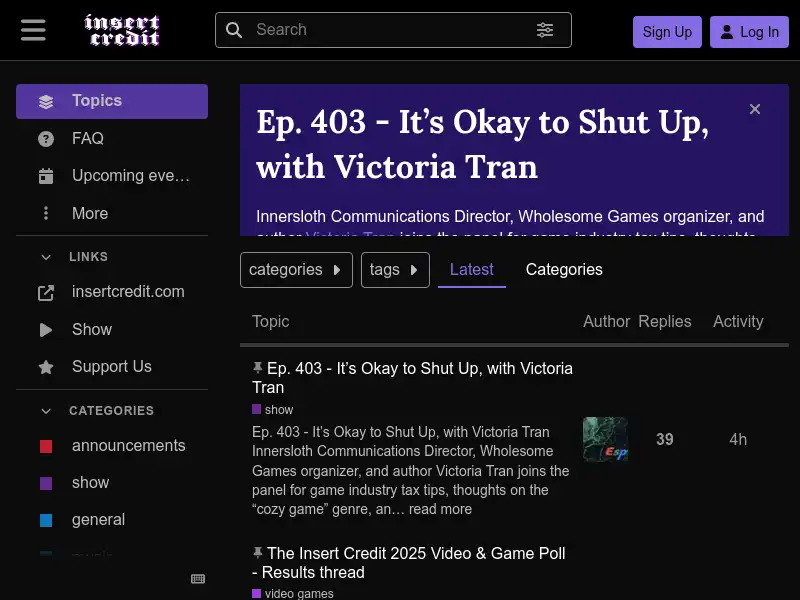This screenshot has height=600, width=800.
Task: Switch to the Latest tab
Action: pyautogui.click(x=471, y=270)
